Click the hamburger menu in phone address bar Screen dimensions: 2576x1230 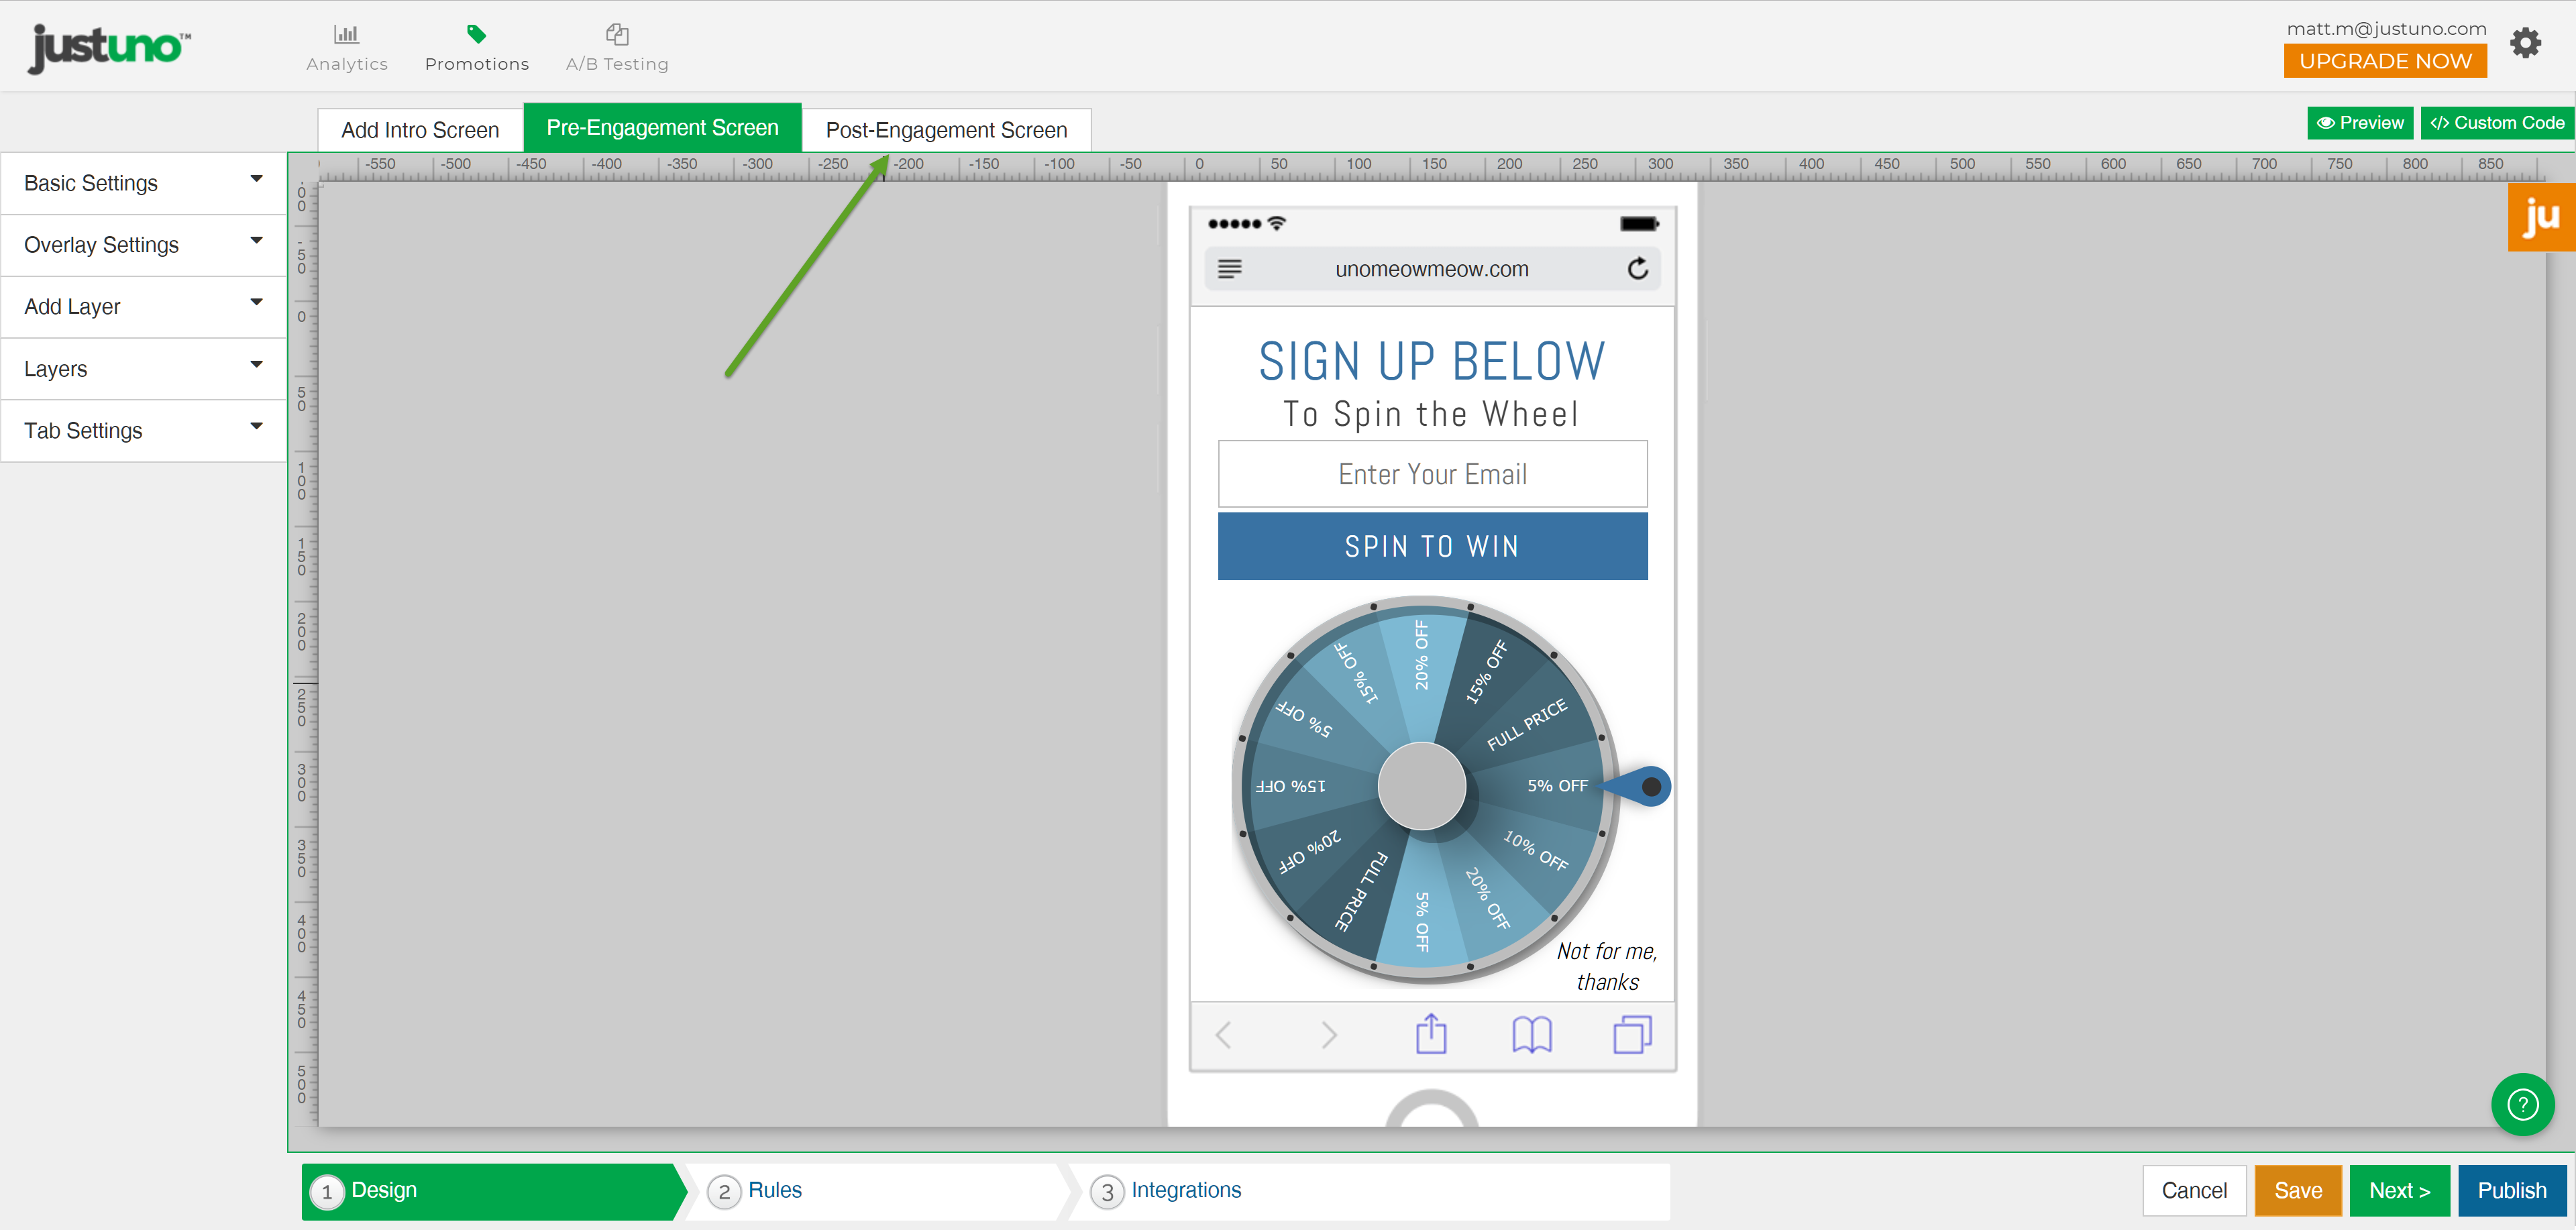coord(1229,269)
